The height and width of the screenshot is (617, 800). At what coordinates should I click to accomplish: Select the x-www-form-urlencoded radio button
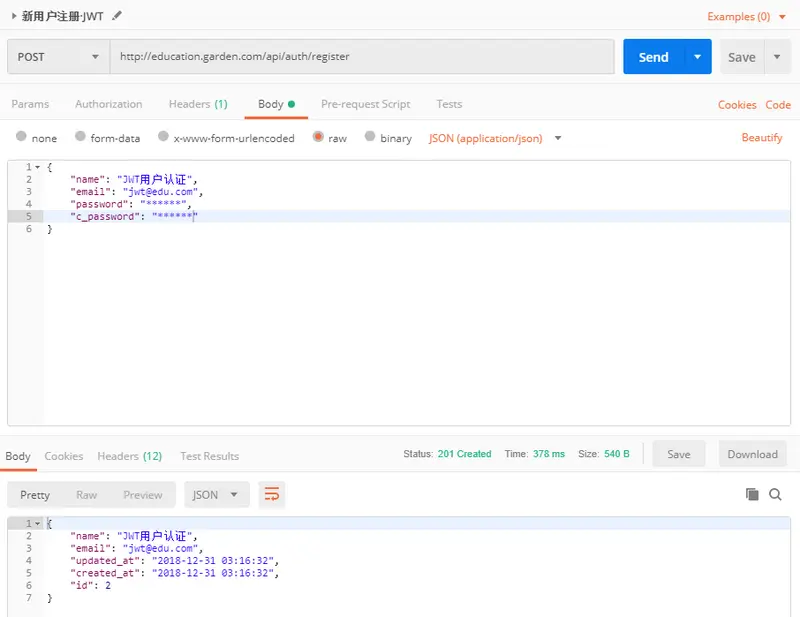pos(163,136)
